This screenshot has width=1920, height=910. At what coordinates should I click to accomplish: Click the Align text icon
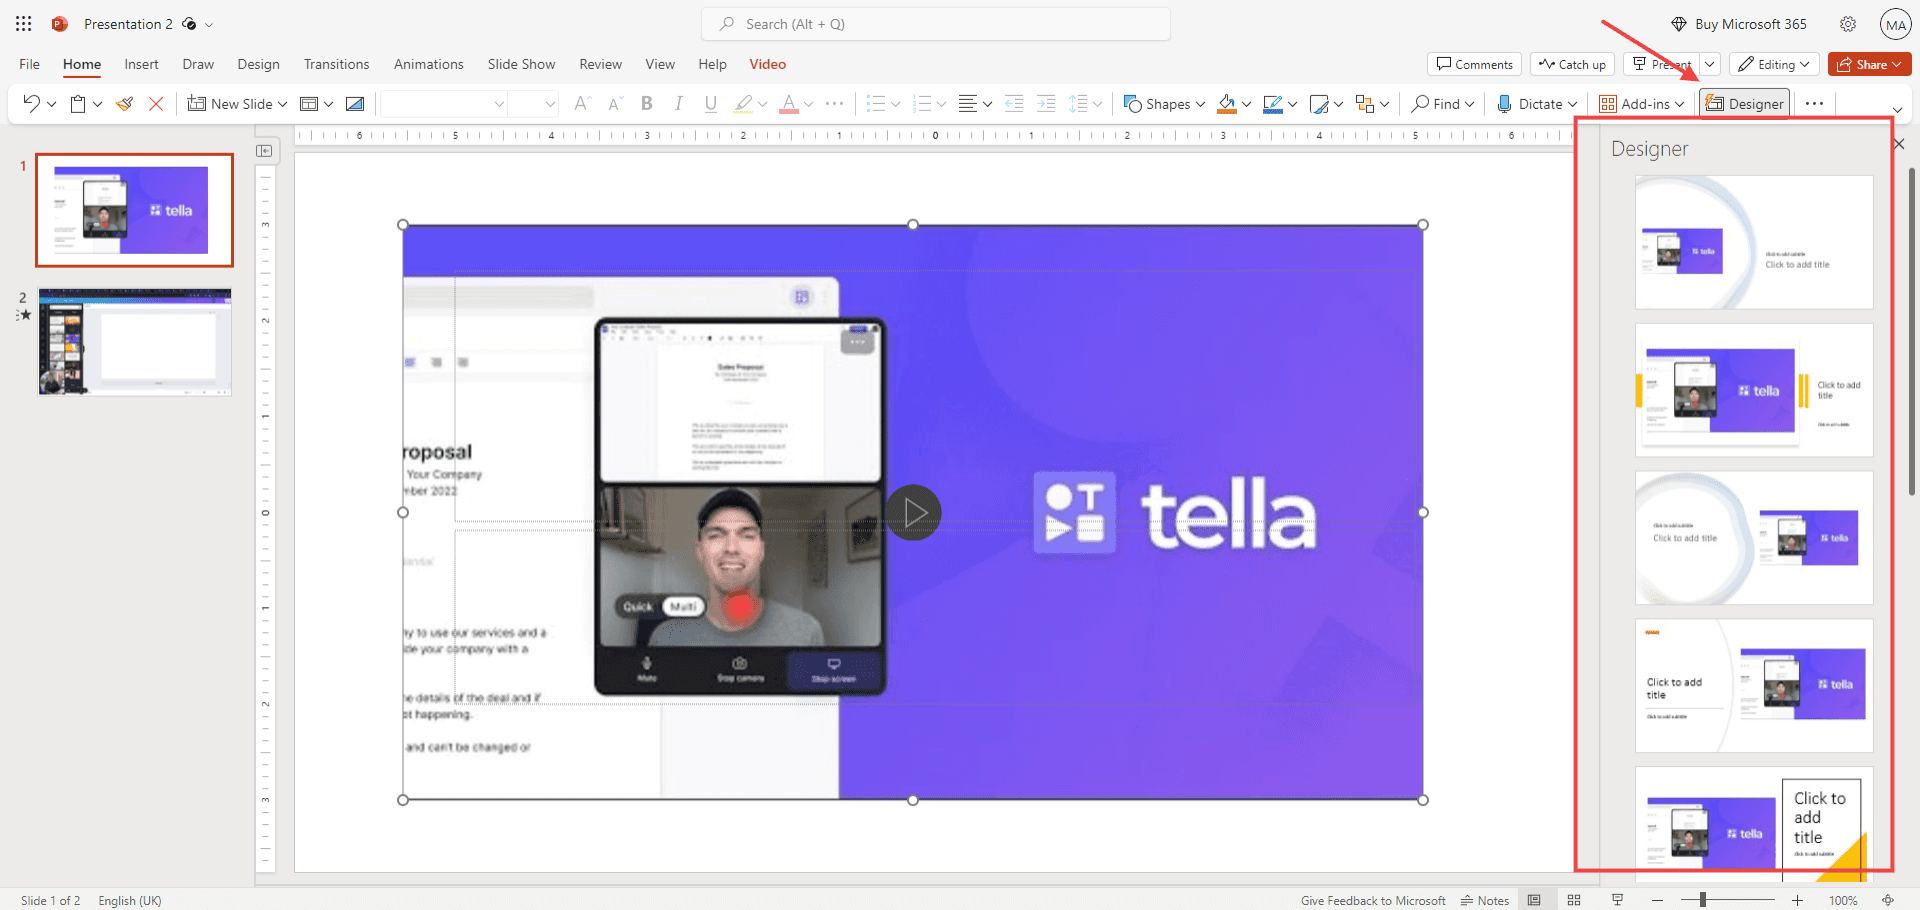point(968,103)
